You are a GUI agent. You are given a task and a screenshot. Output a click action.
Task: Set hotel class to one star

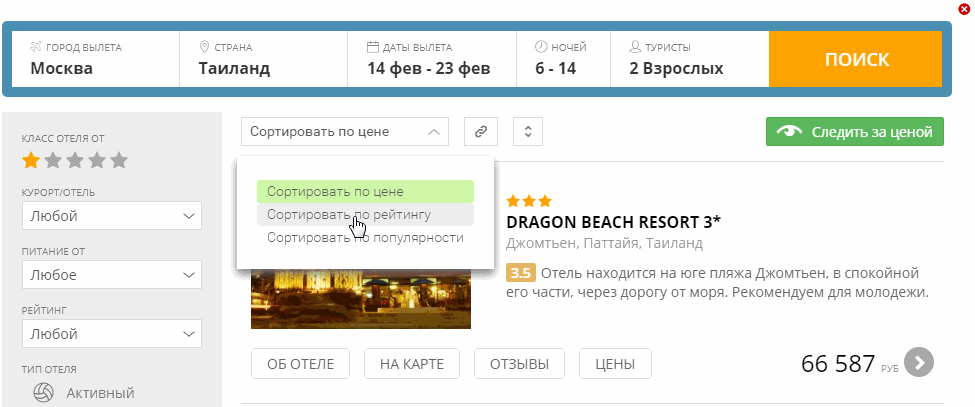click(x=31, y=160)
